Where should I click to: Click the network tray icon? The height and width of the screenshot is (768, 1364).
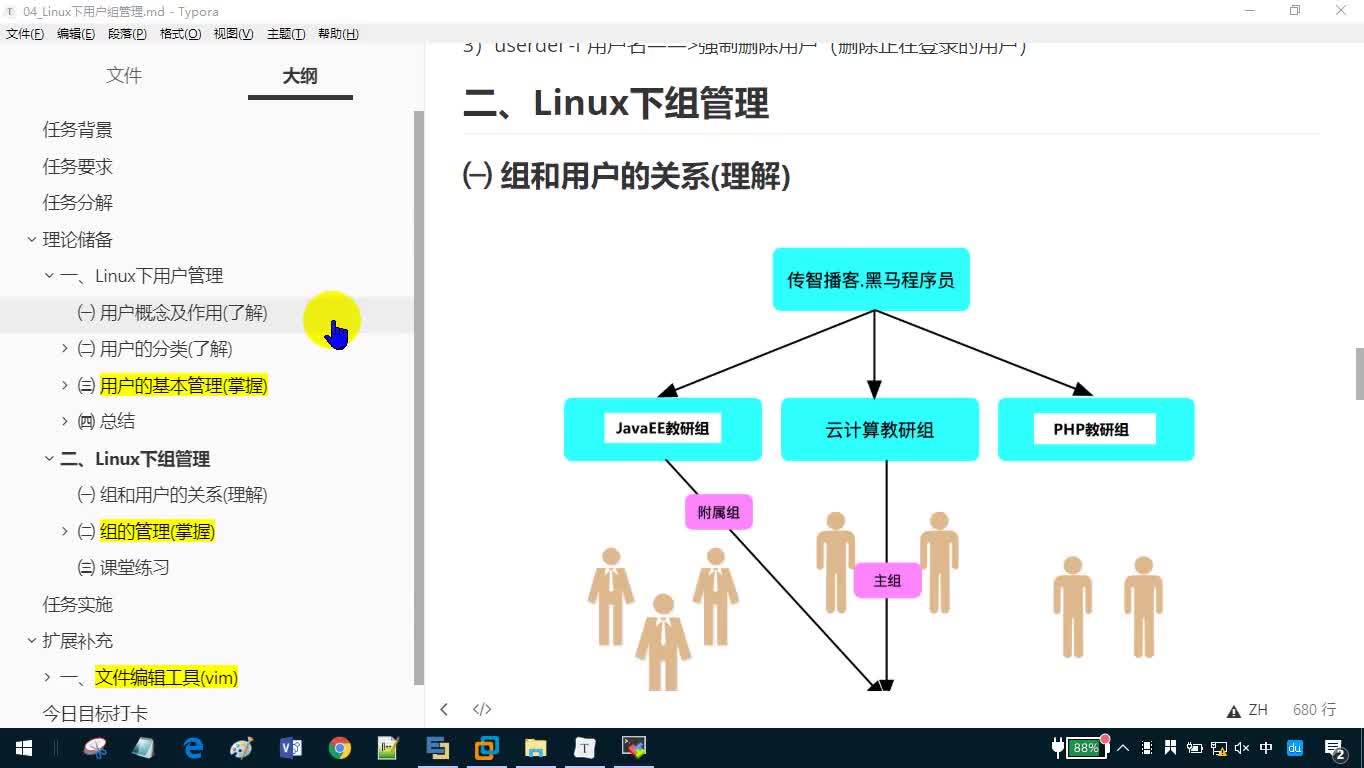(1219, 748)
